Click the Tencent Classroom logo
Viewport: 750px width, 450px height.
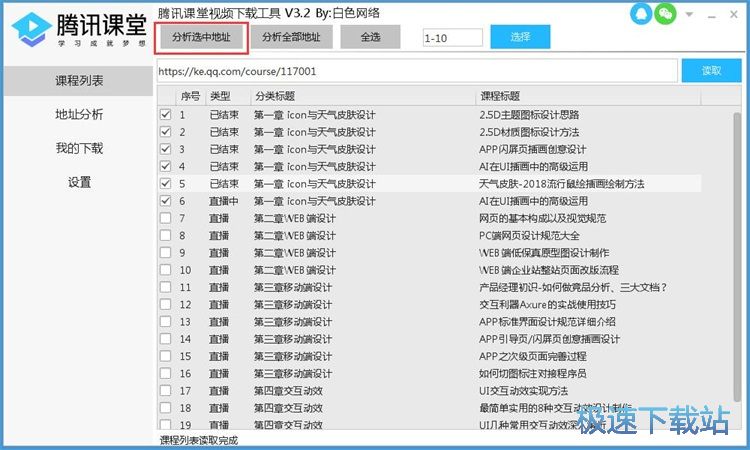coord(79,29)
